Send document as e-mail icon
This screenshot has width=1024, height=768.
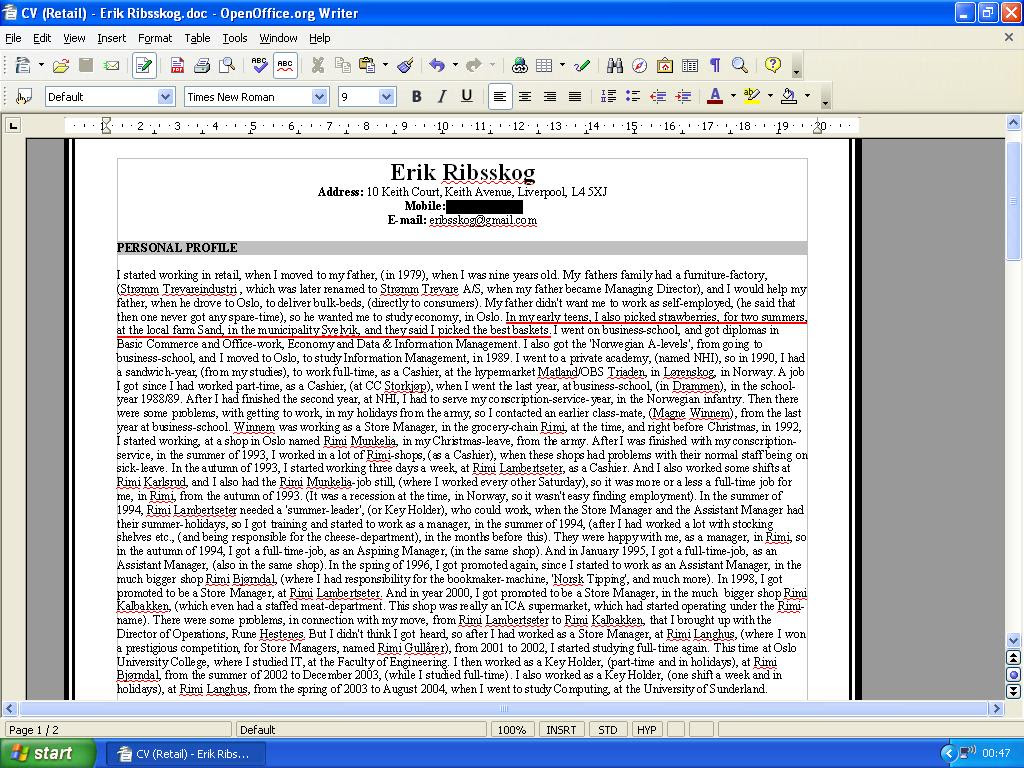click(112, 65)
